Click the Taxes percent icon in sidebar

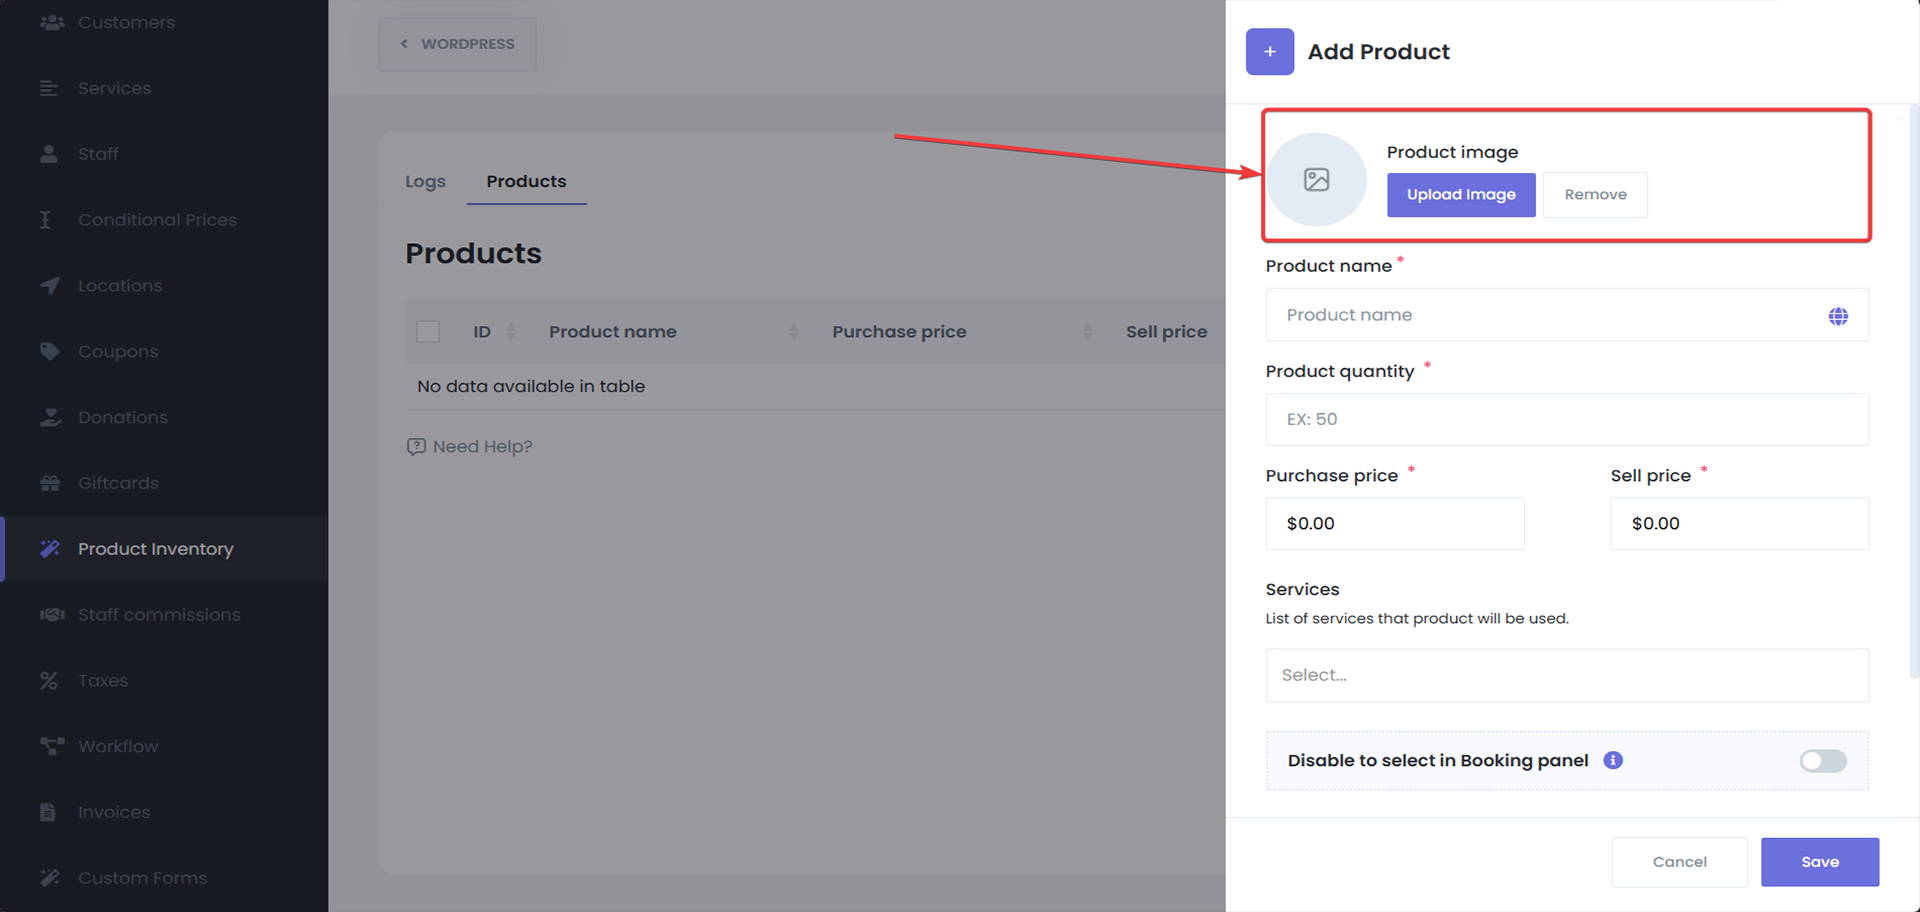click(49, 680)
